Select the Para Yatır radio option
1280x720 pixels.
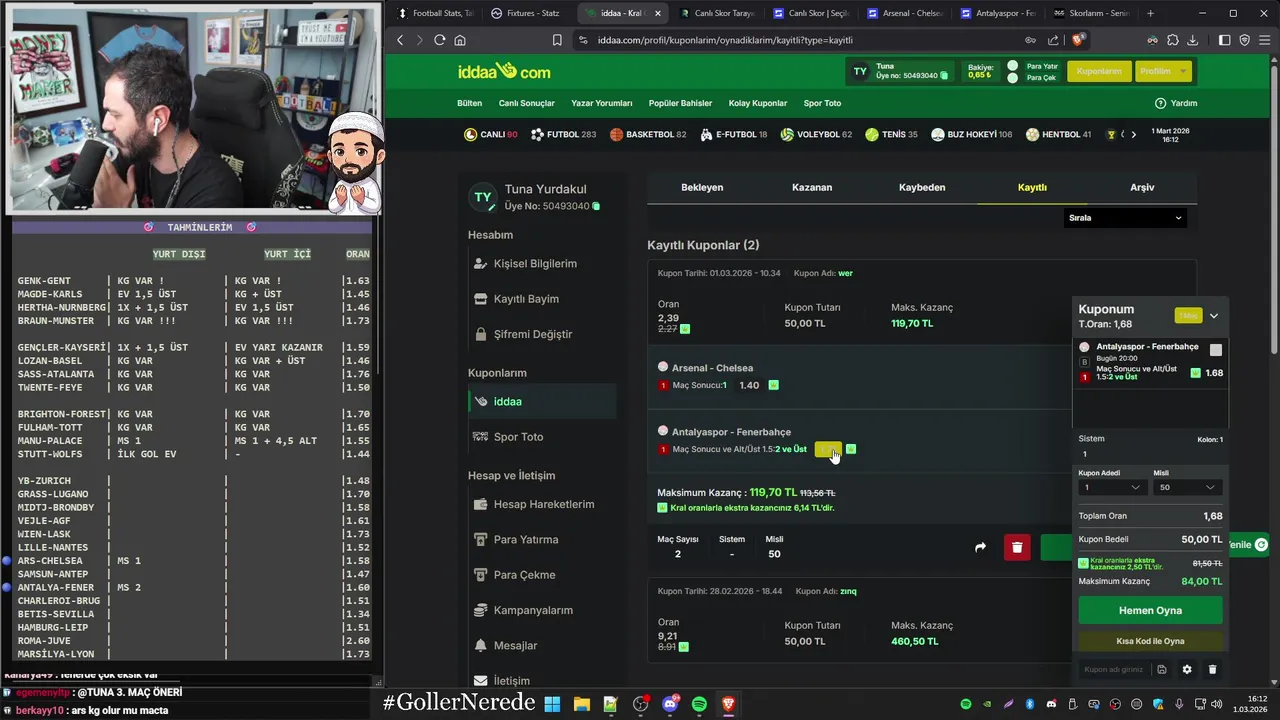click(x=1013, y=66)
